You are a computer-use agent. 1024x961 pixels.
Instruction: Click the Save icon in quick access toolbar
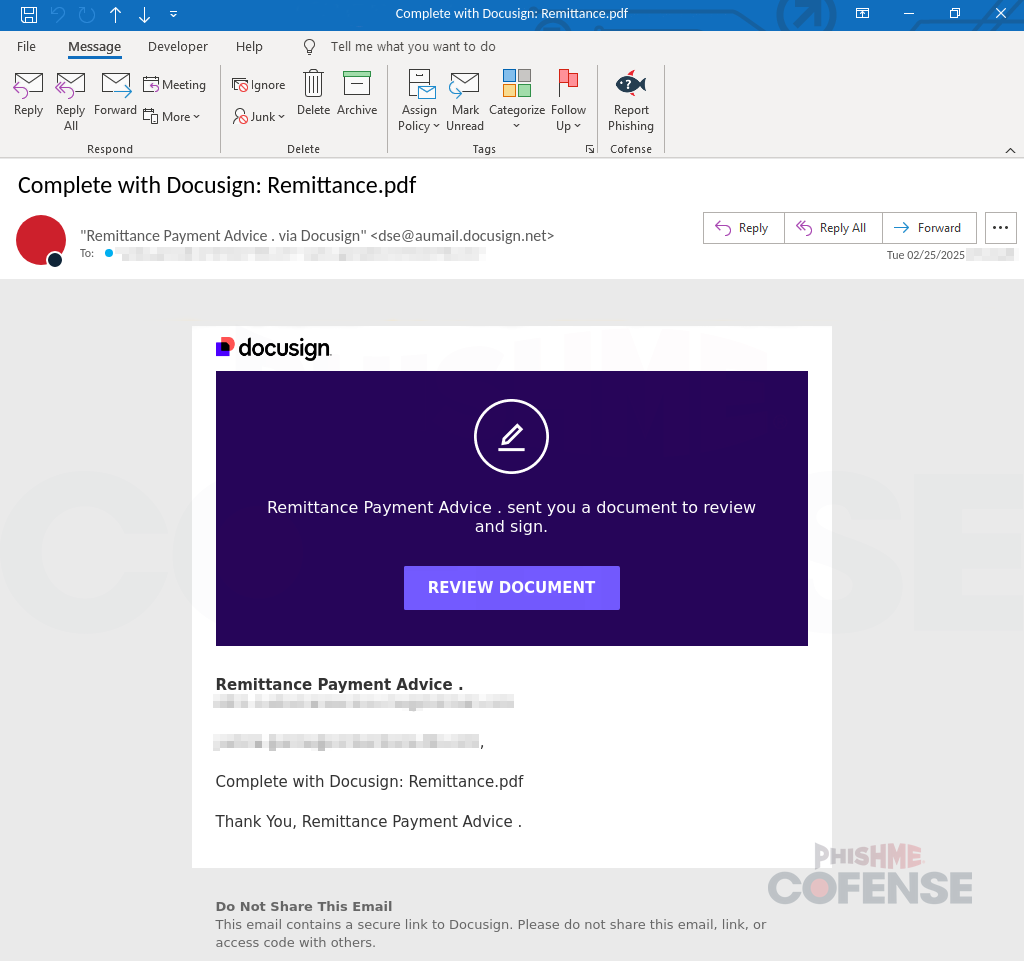coord(27,14)
